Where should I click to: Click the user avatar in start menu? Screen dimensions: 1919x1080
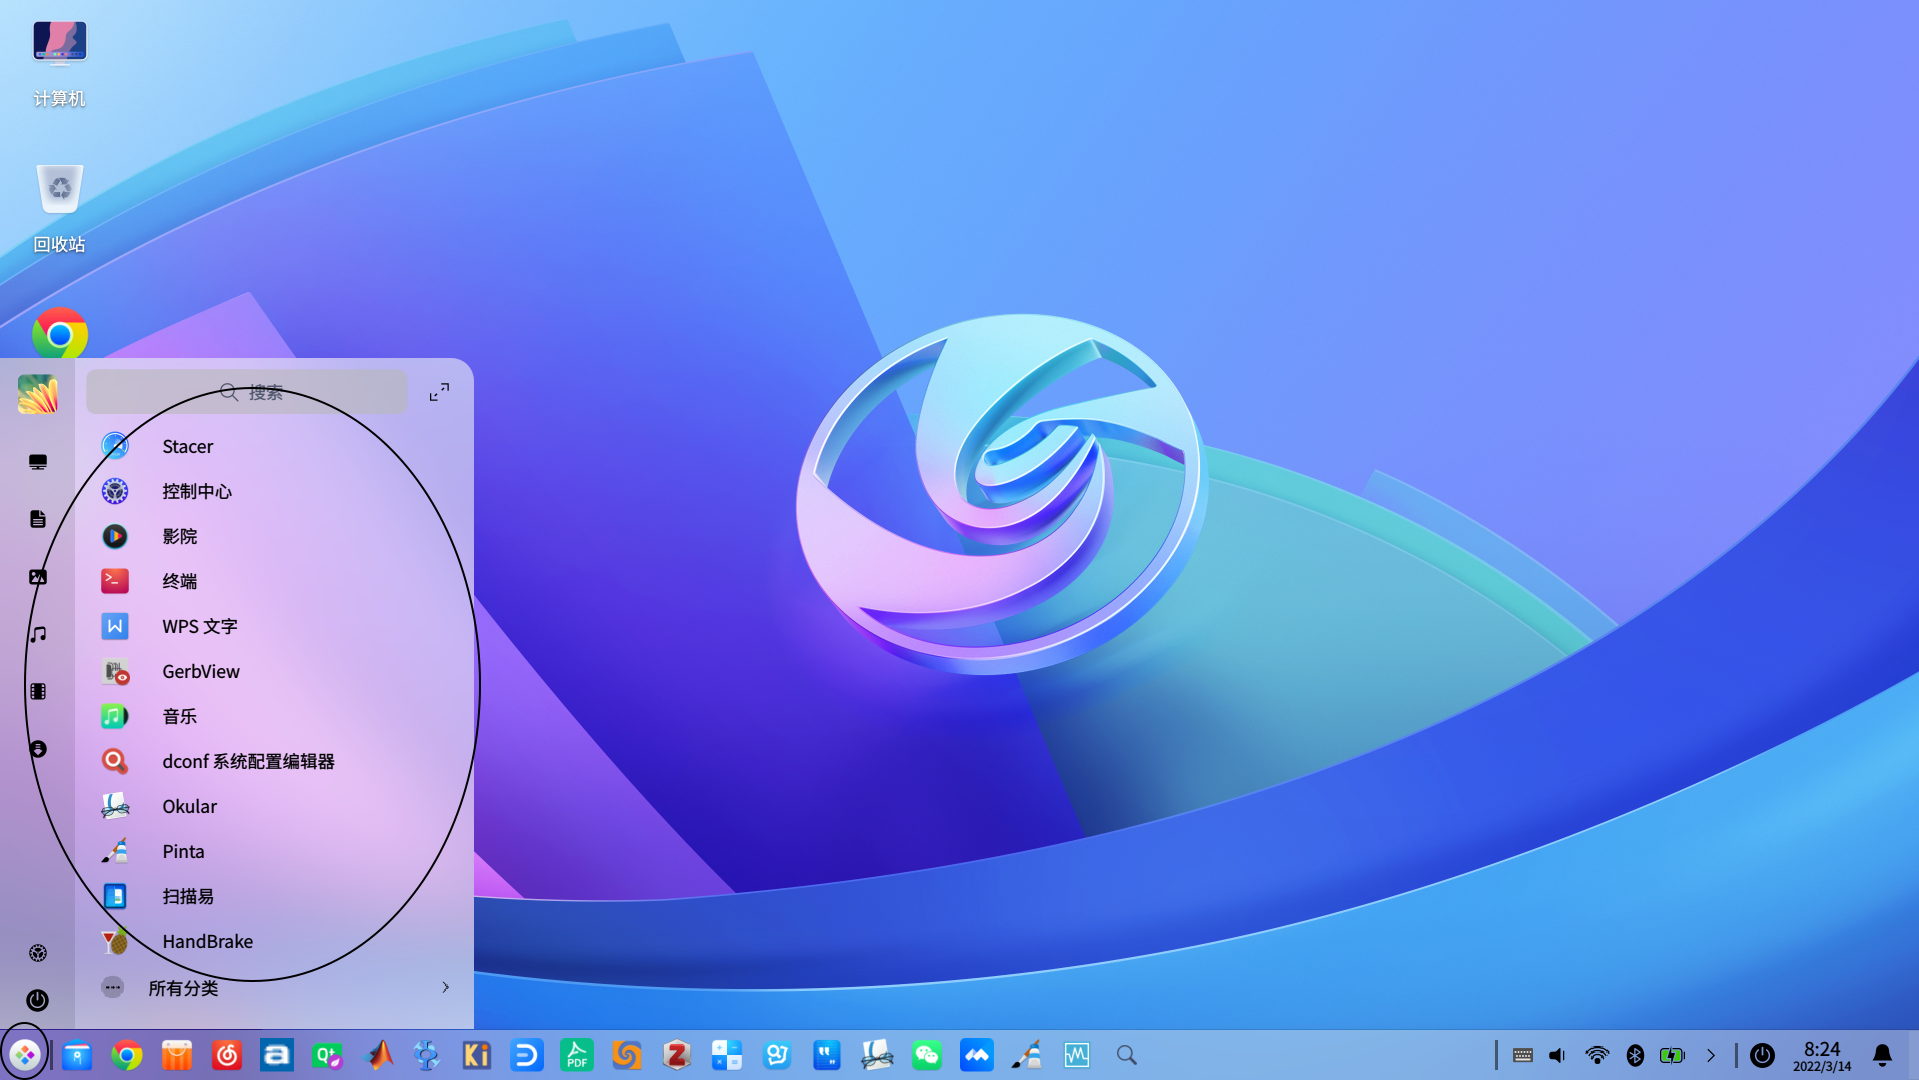point(38,394)
